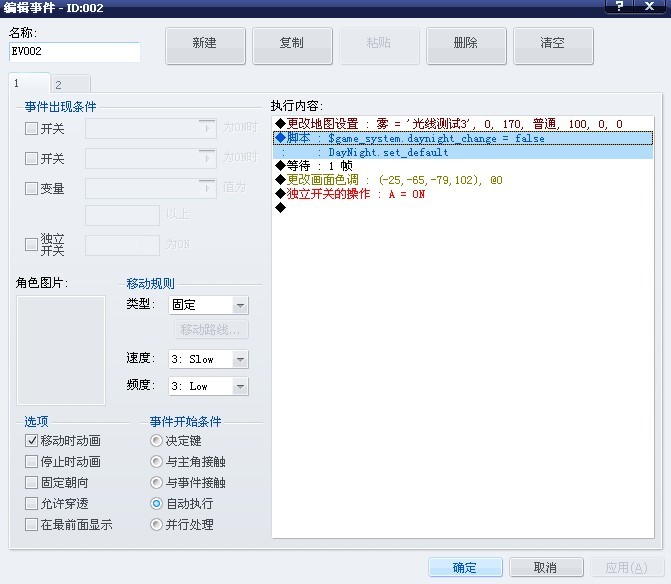The image size is (671, 584).
Task: Select the 更改画面色调 command line
Action: pos(463,180)
